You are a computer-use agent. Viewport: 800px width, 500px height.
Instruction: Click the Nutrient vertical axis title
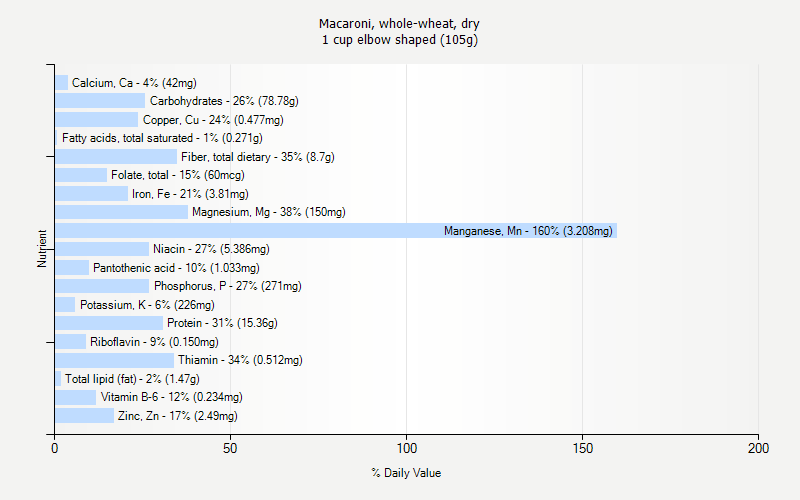pyautogui.click(x=42, y=249)
